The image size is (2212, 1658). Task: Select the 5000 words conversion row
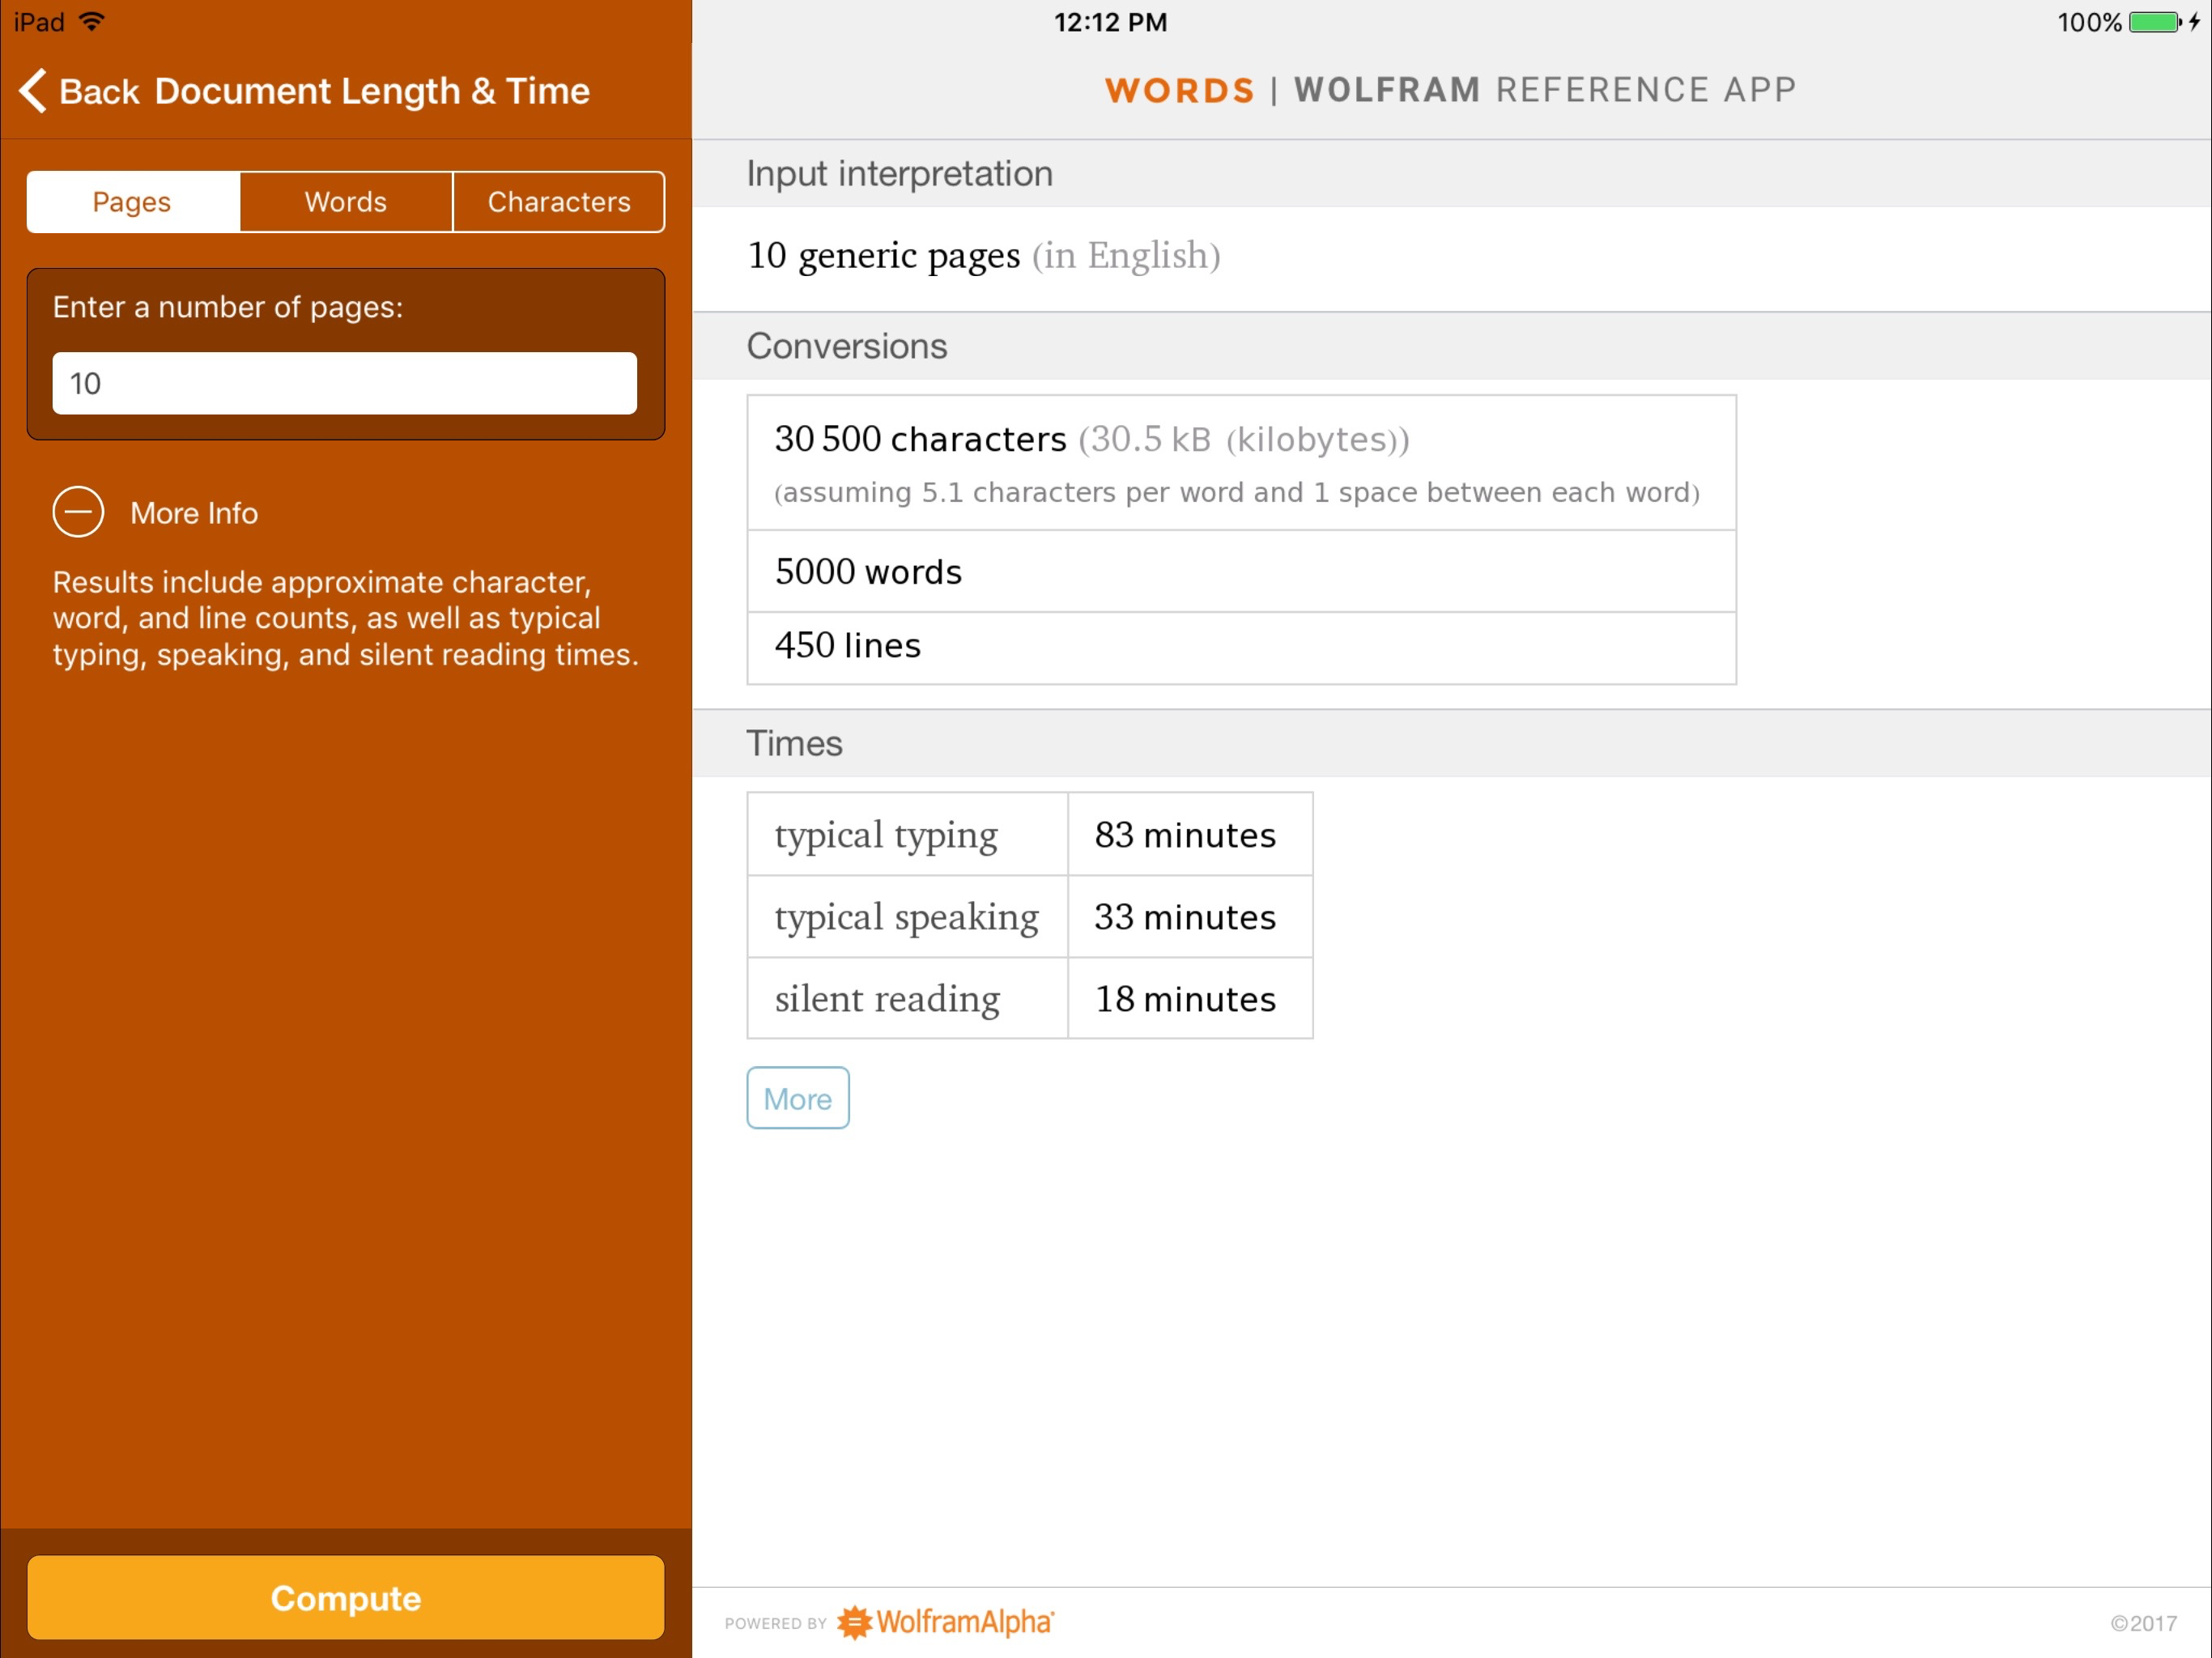pyautogui.click(x=1240, y=571)
